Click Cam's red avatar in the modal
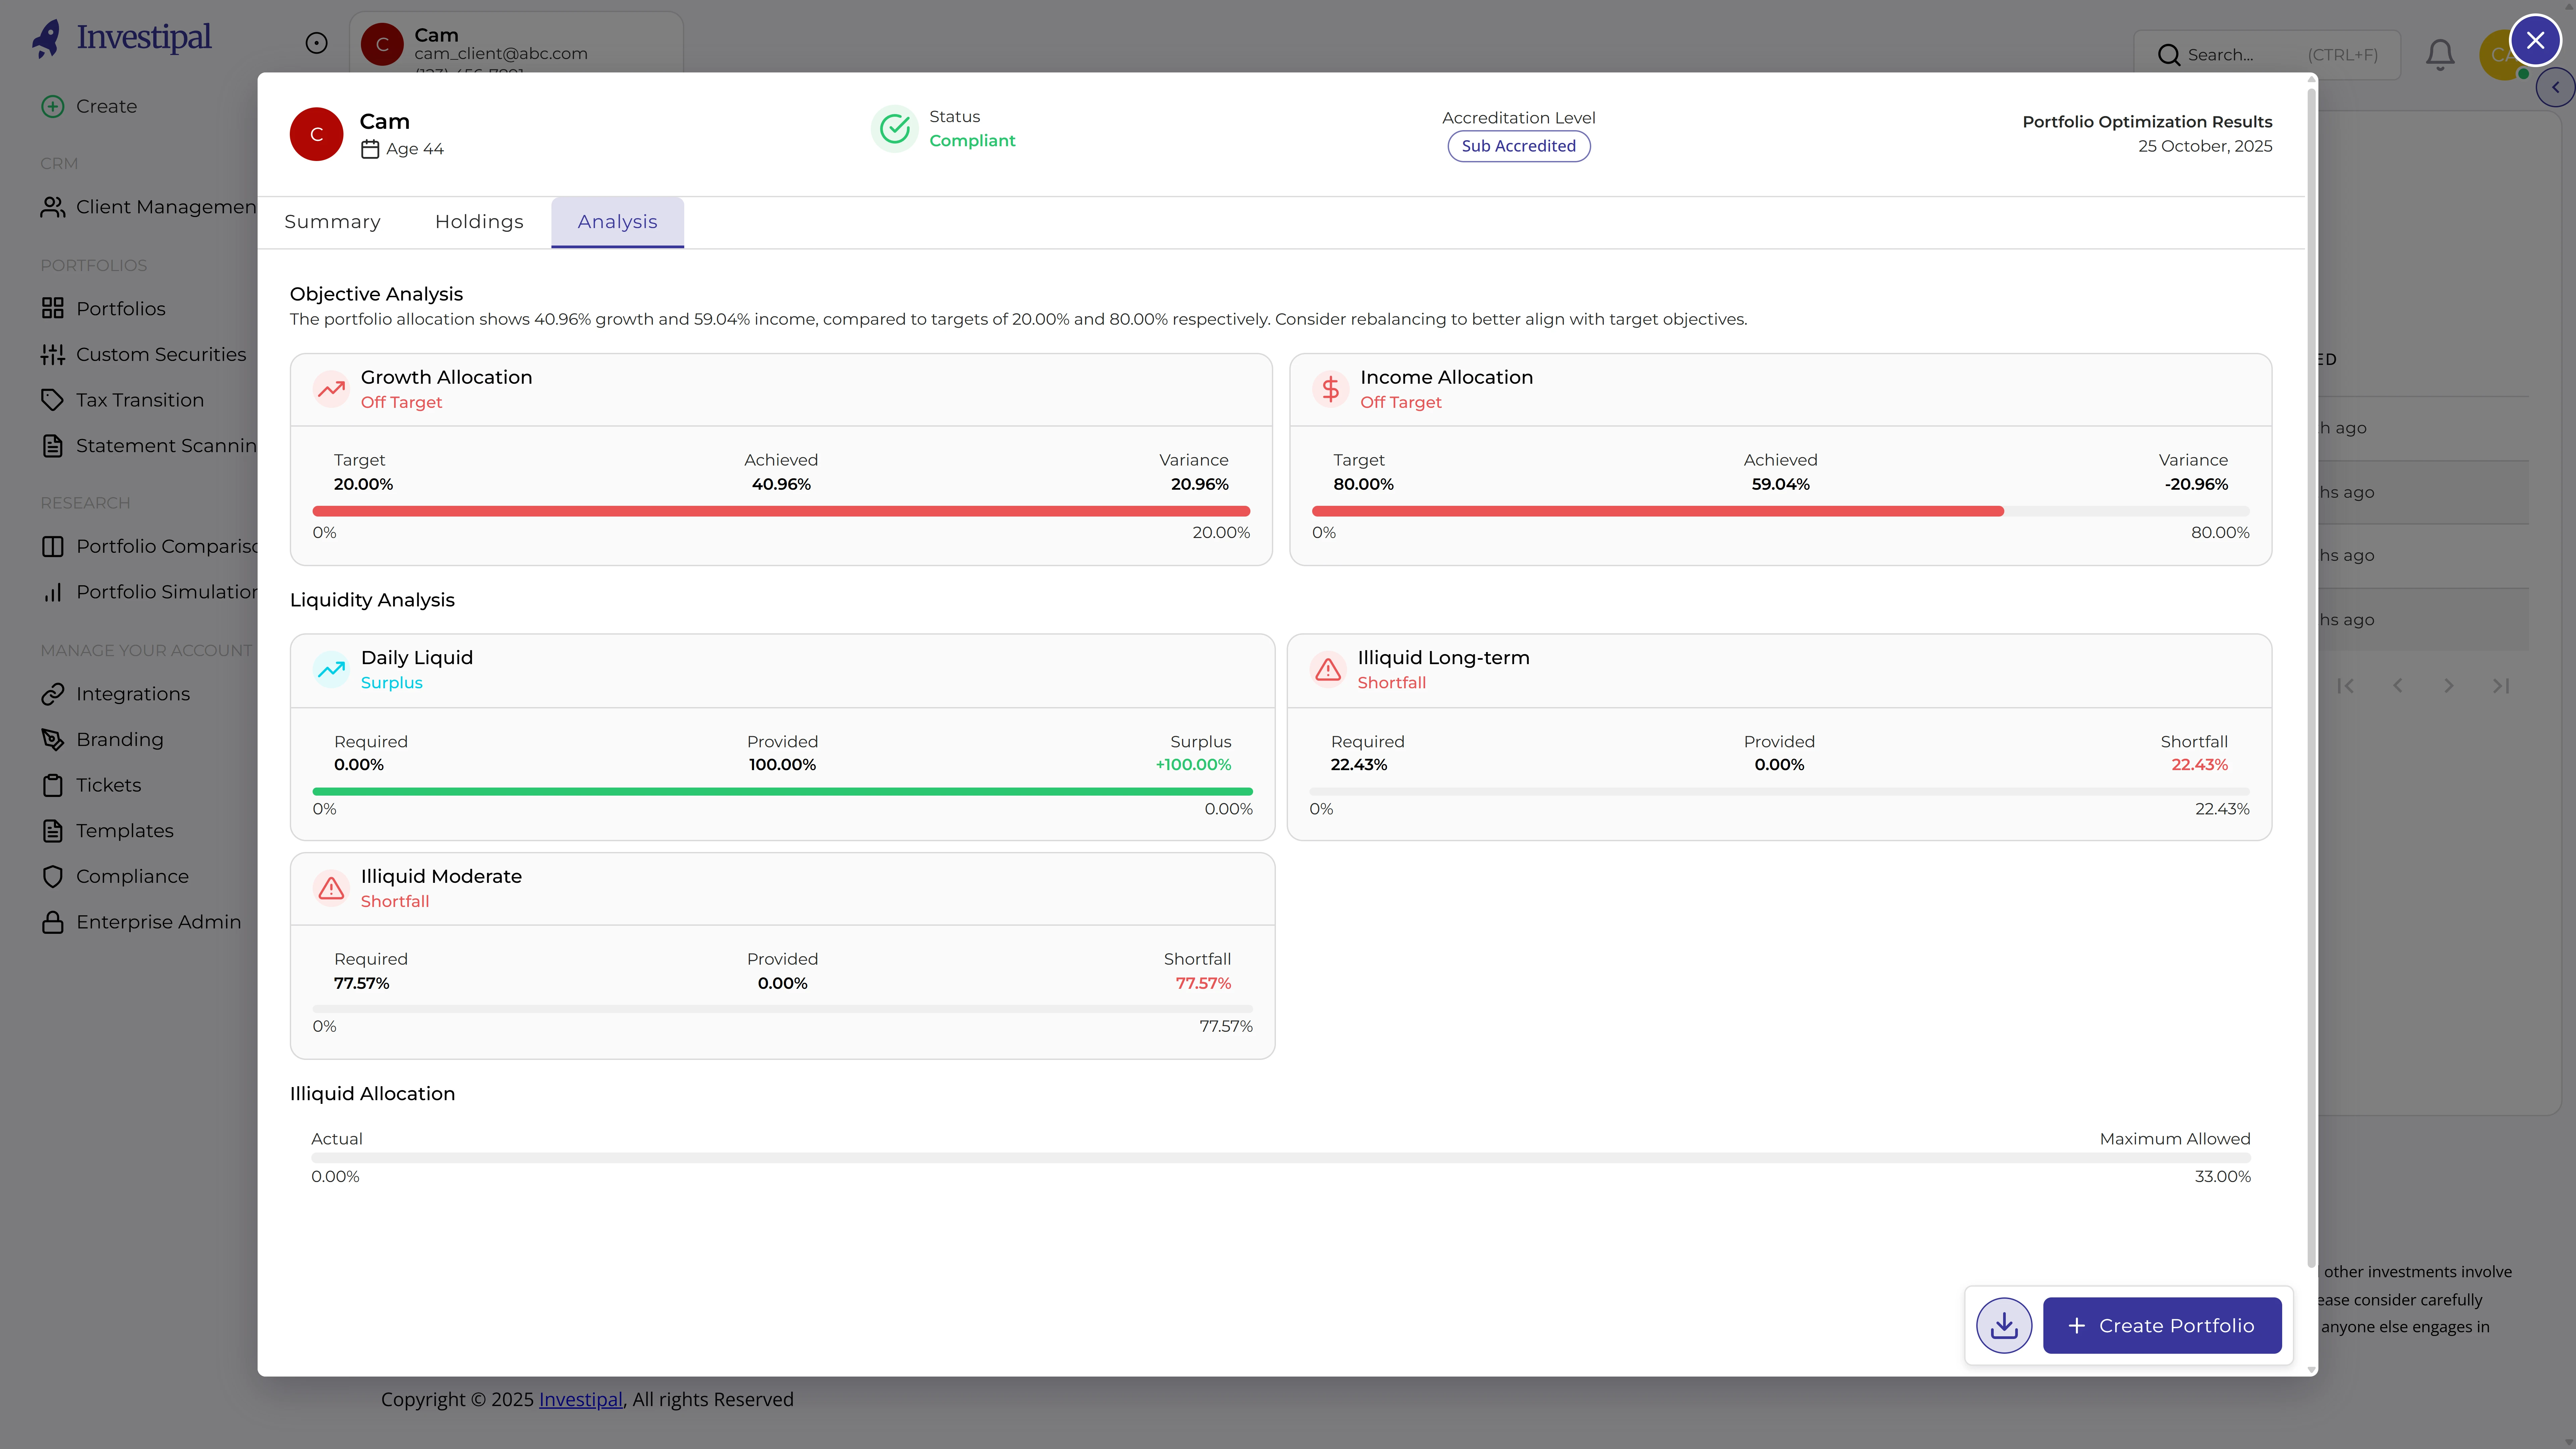Viewport: 2576px width, 1449px height. coord(316,134)
